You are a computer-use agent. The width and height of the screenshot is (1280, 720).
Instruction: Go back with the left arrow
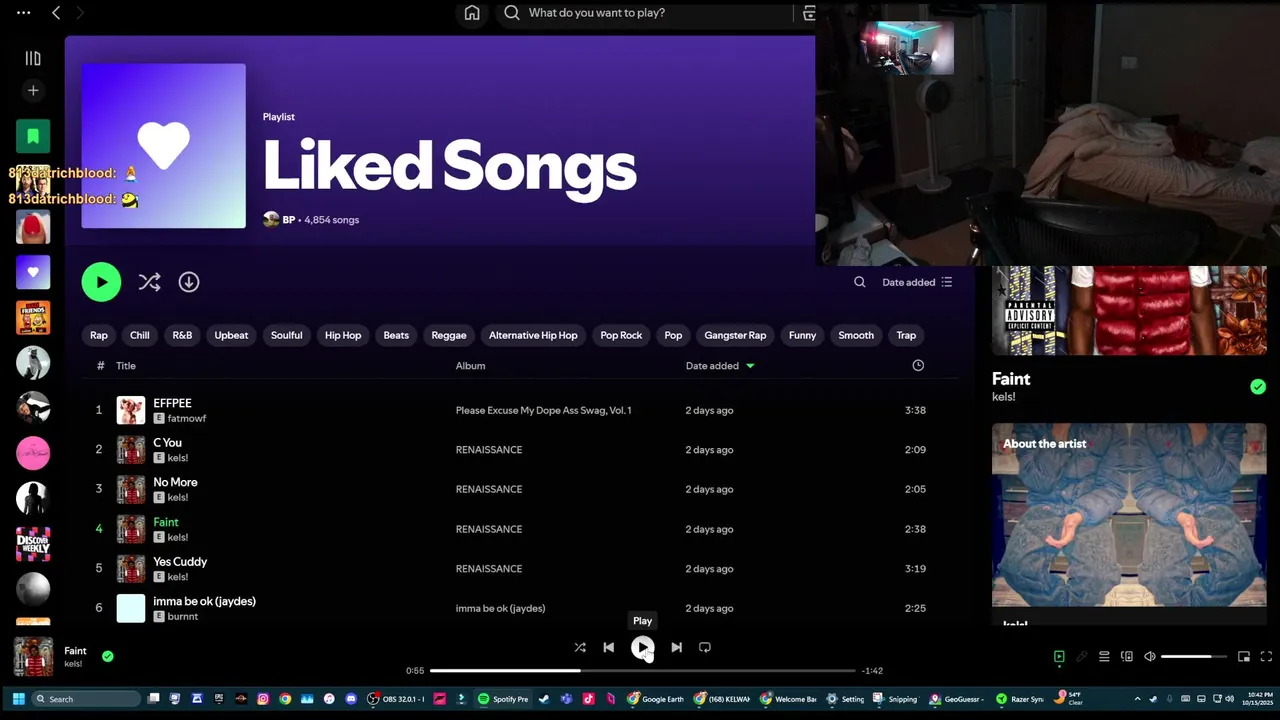coord(56,13)
